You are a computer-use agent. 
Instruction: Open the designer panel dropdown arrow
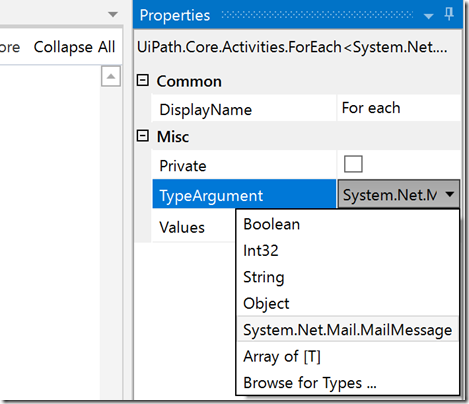pyautogui.click(x=113, y=14)
